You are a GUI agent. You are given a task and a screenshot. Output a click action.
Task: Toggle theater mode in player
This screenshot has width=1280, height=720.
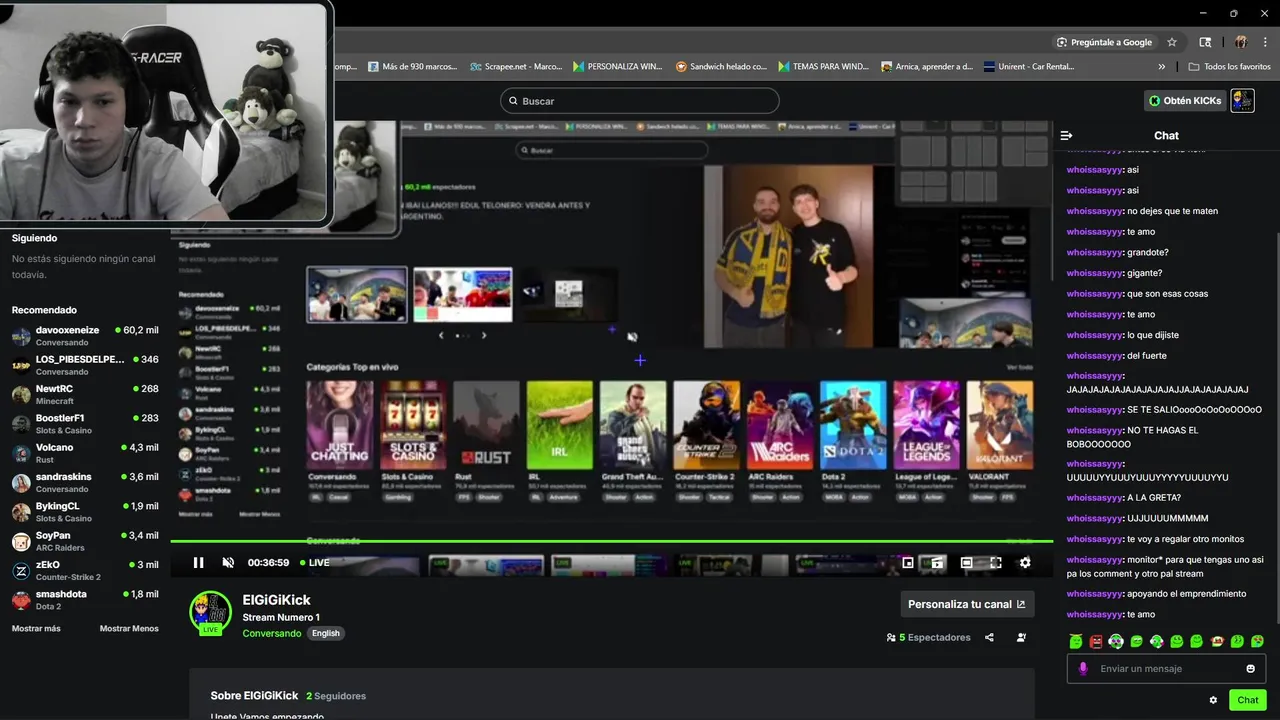coord(966,563)
